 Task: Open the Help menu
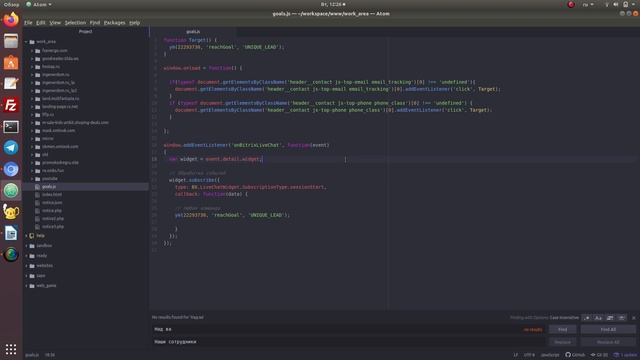point(134,22)
